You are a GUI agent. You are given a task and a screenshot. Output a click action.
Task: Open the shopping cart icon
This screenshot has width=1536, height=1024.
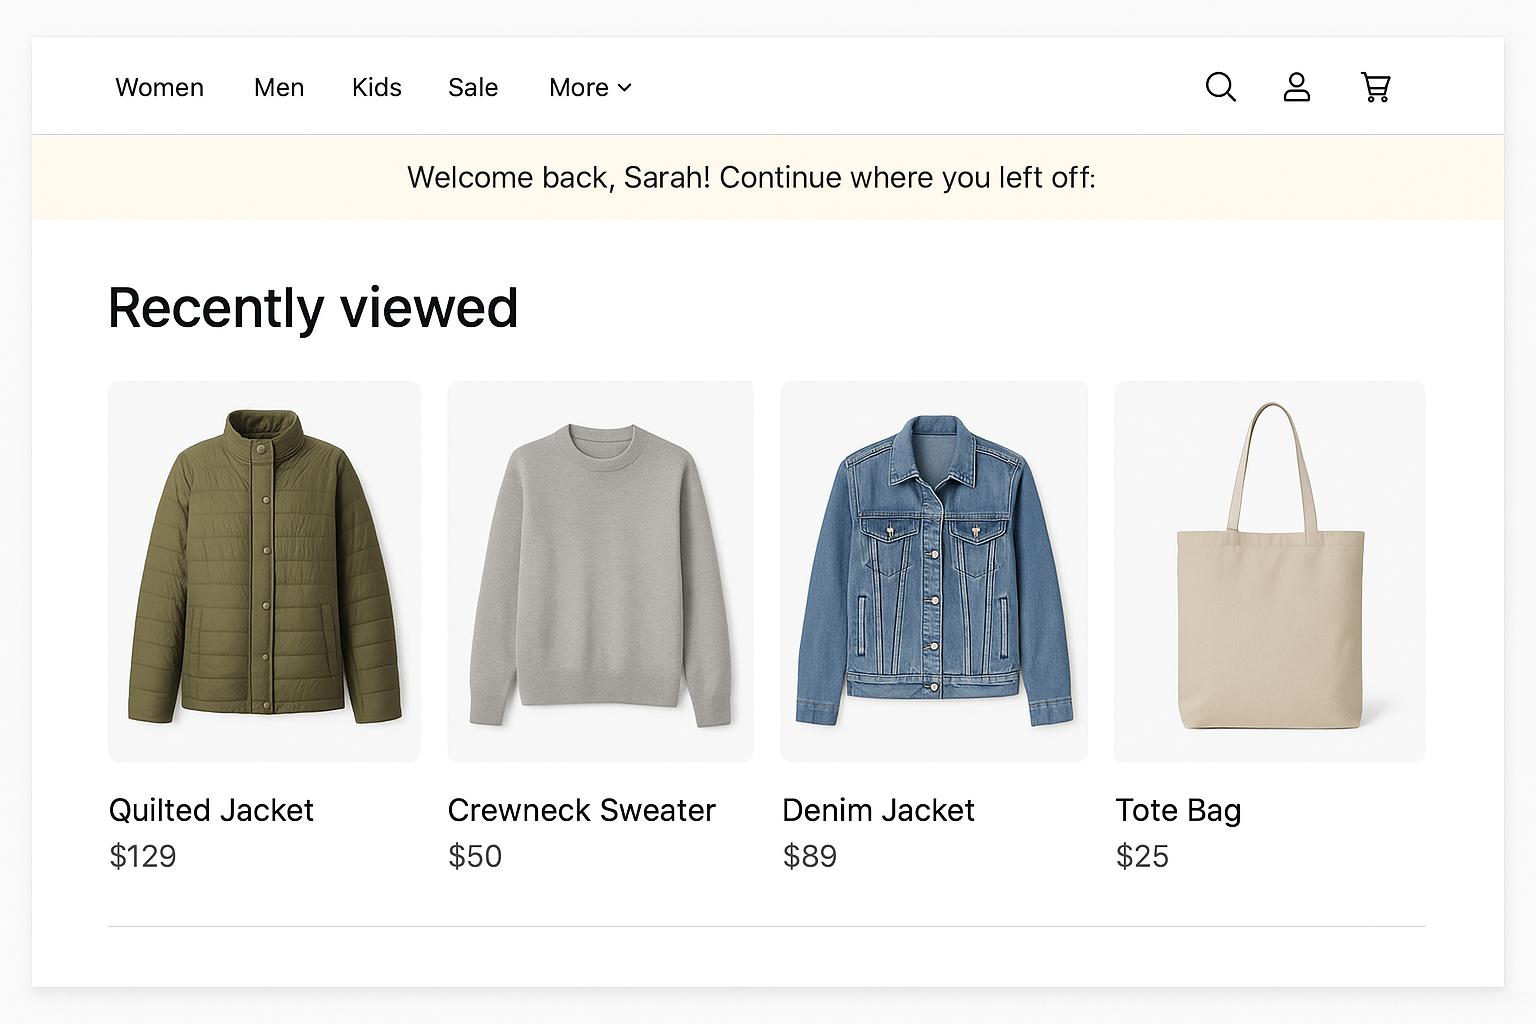[x=1376, y=87]
